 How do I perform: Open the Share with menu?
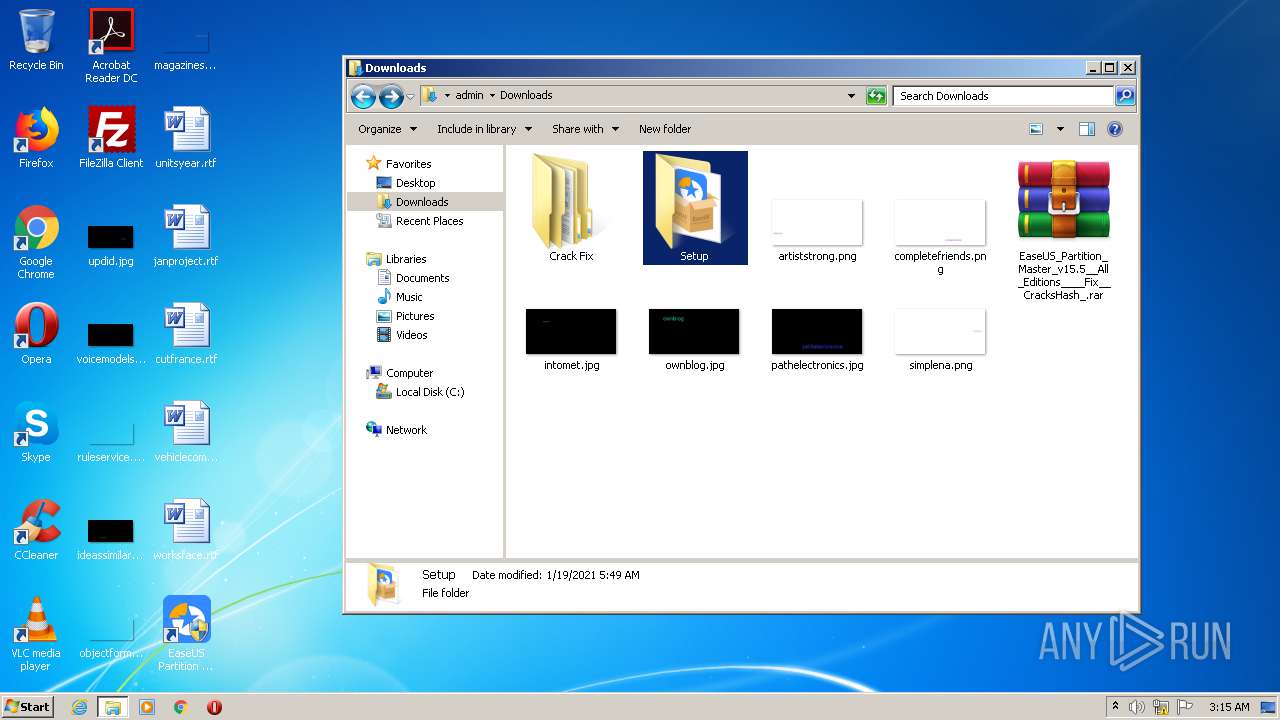tap(585, 129)
